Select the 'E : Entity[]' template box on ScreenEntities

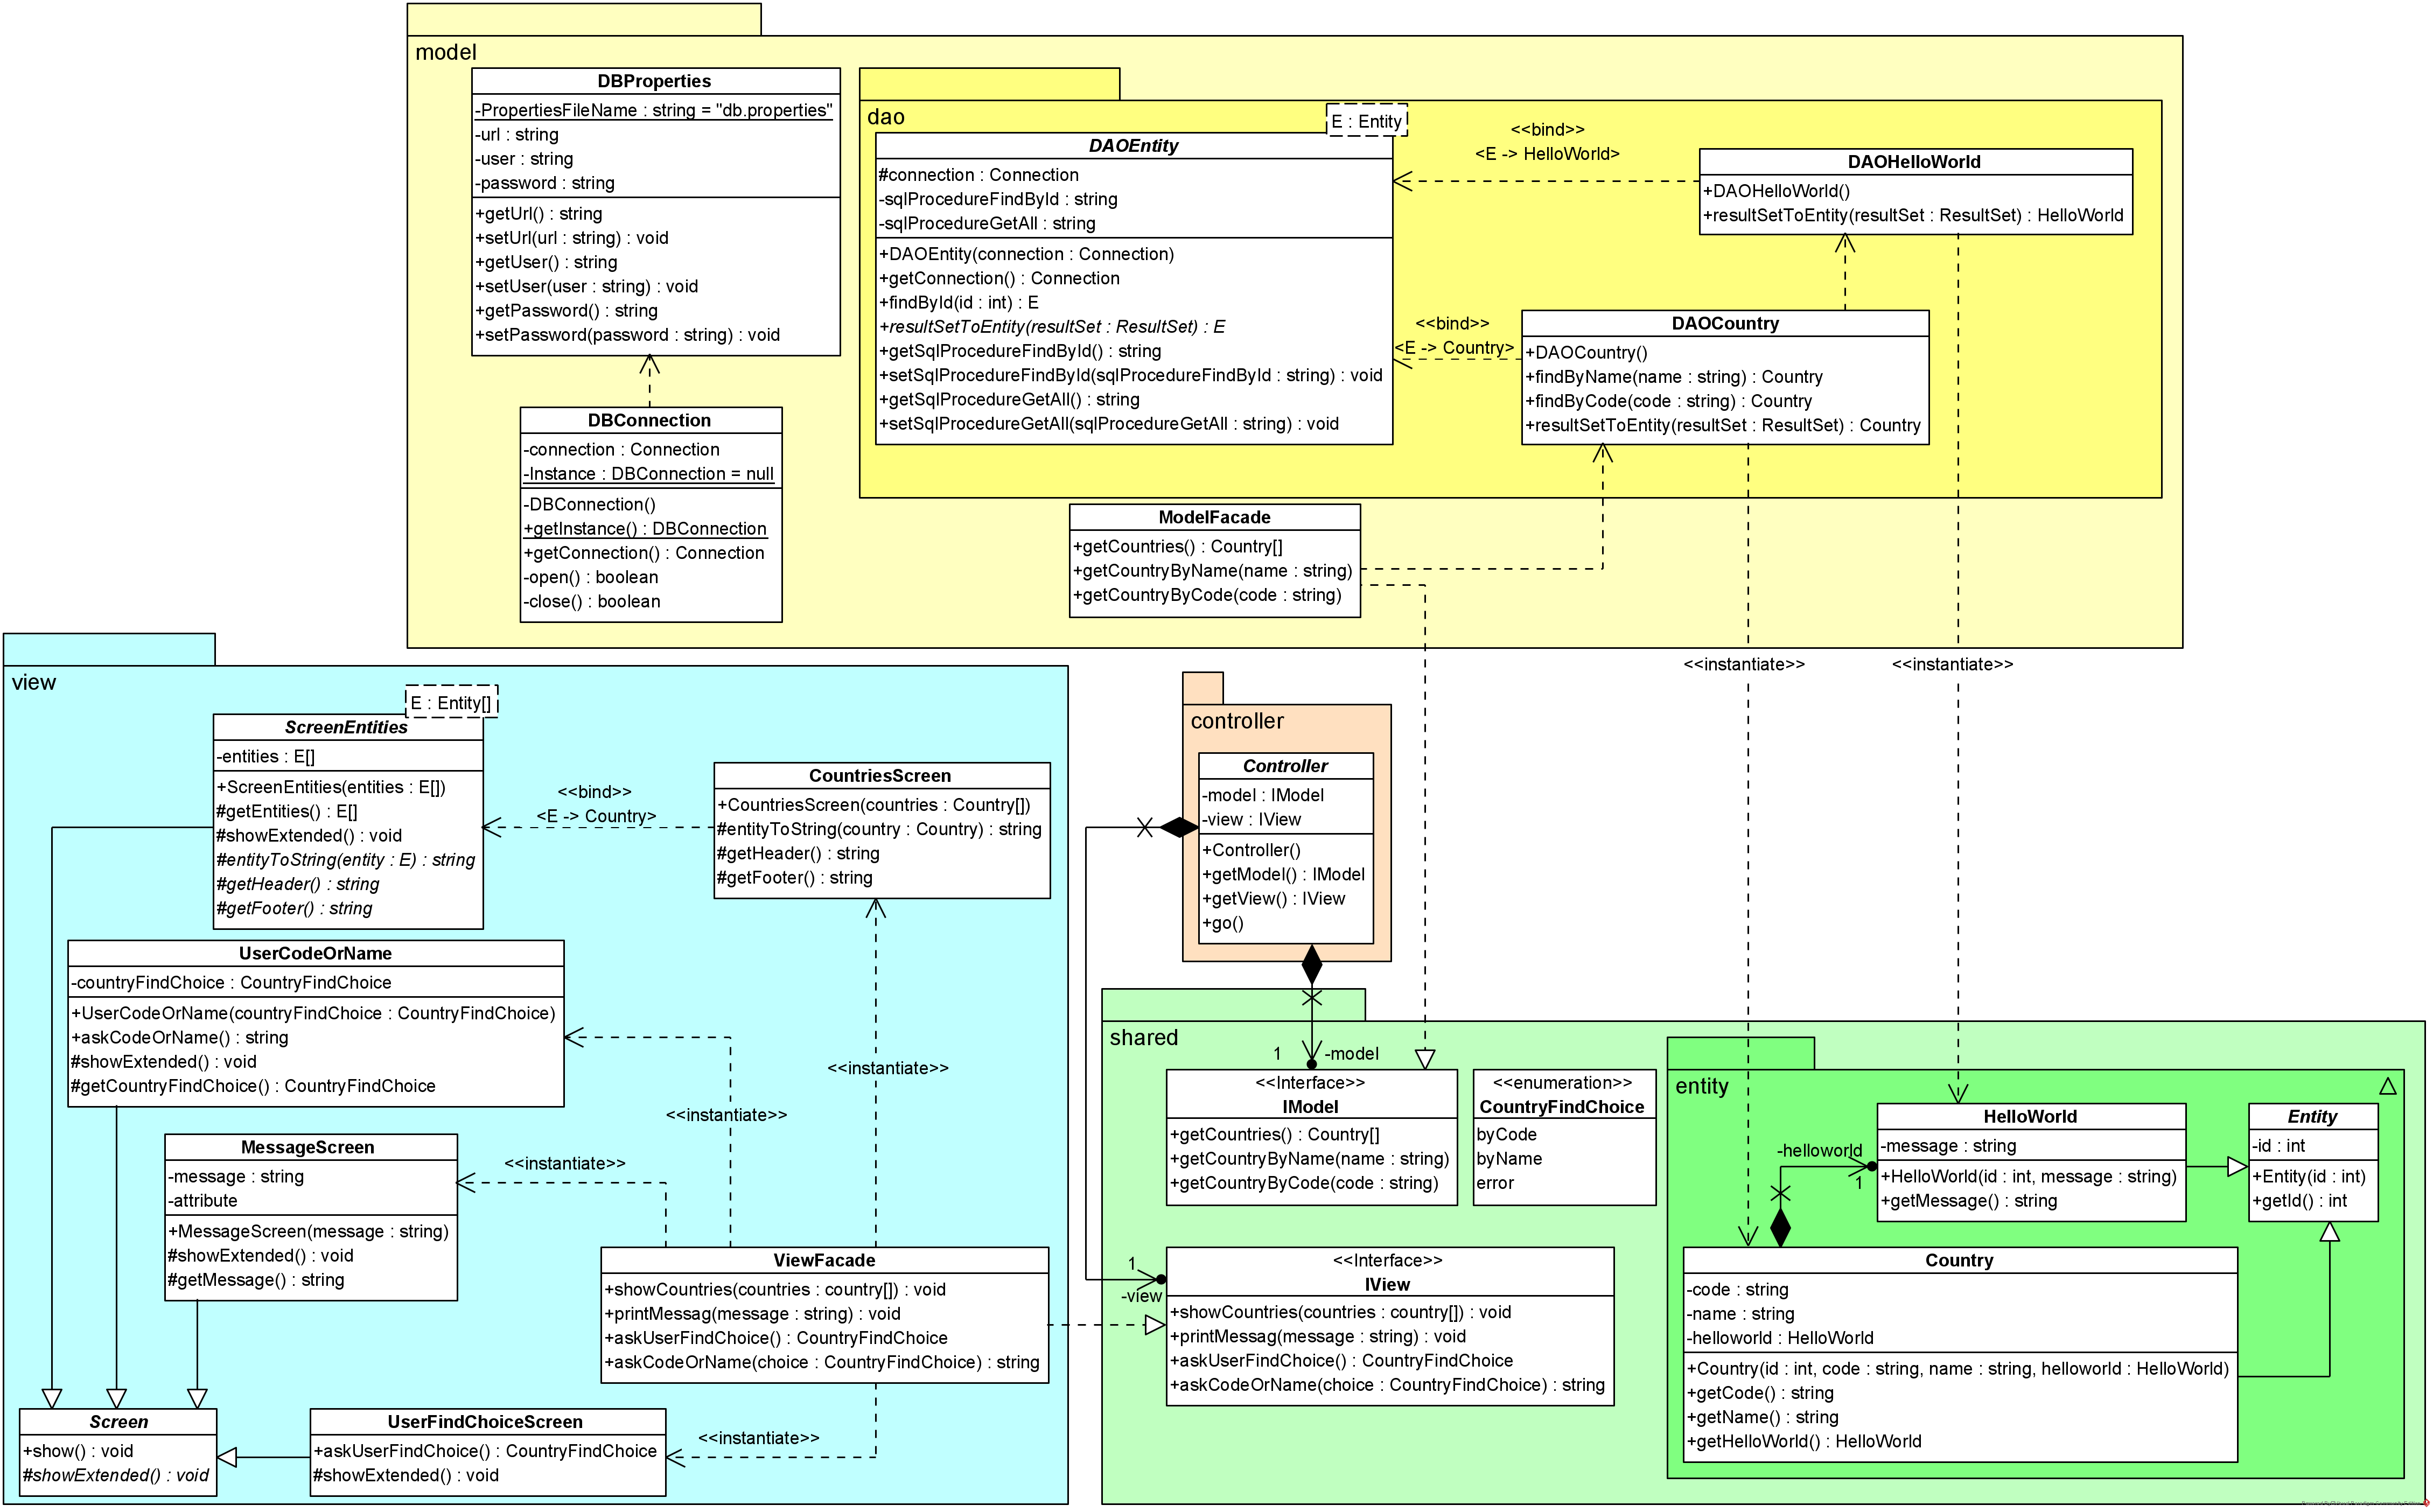[x=451, y=703]
